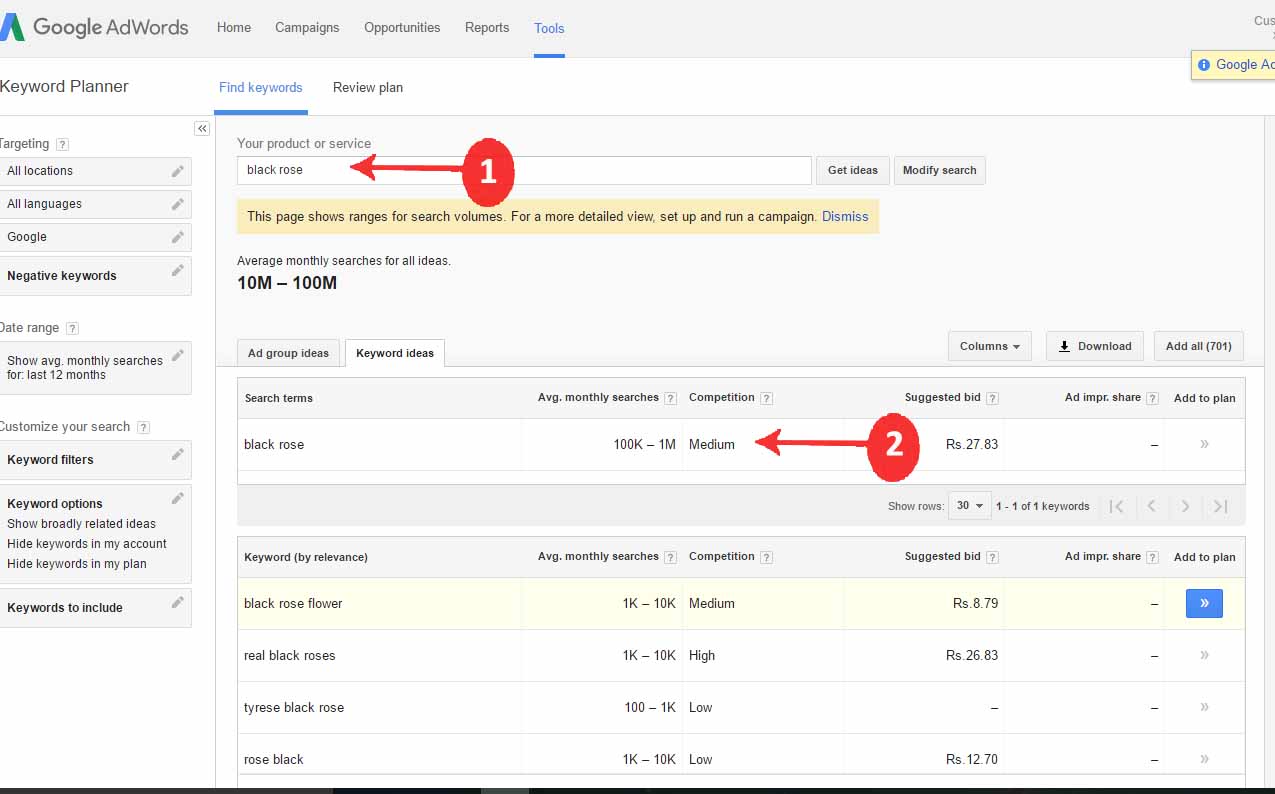Sort by Keyword (by relevance) header

tap(306, 557)
